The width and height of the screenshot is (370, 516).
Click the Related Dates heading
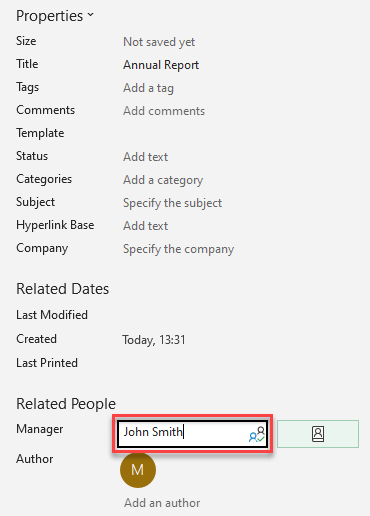[x=63, y=289]
